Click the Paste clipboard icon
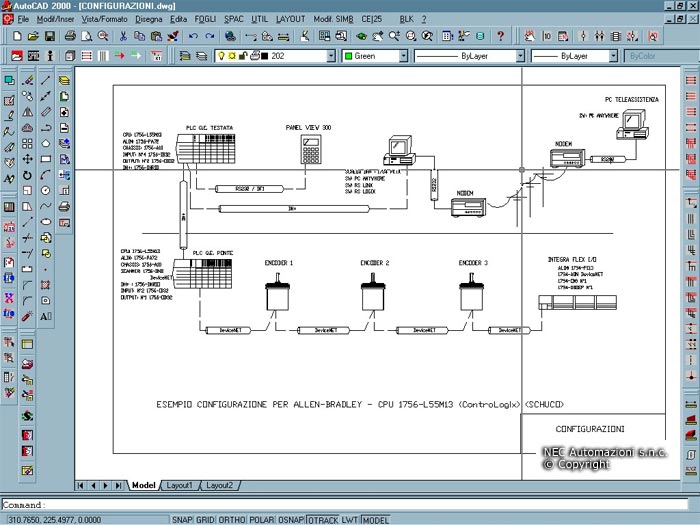The height and width of the screenshot is (525, 700). 156,36
